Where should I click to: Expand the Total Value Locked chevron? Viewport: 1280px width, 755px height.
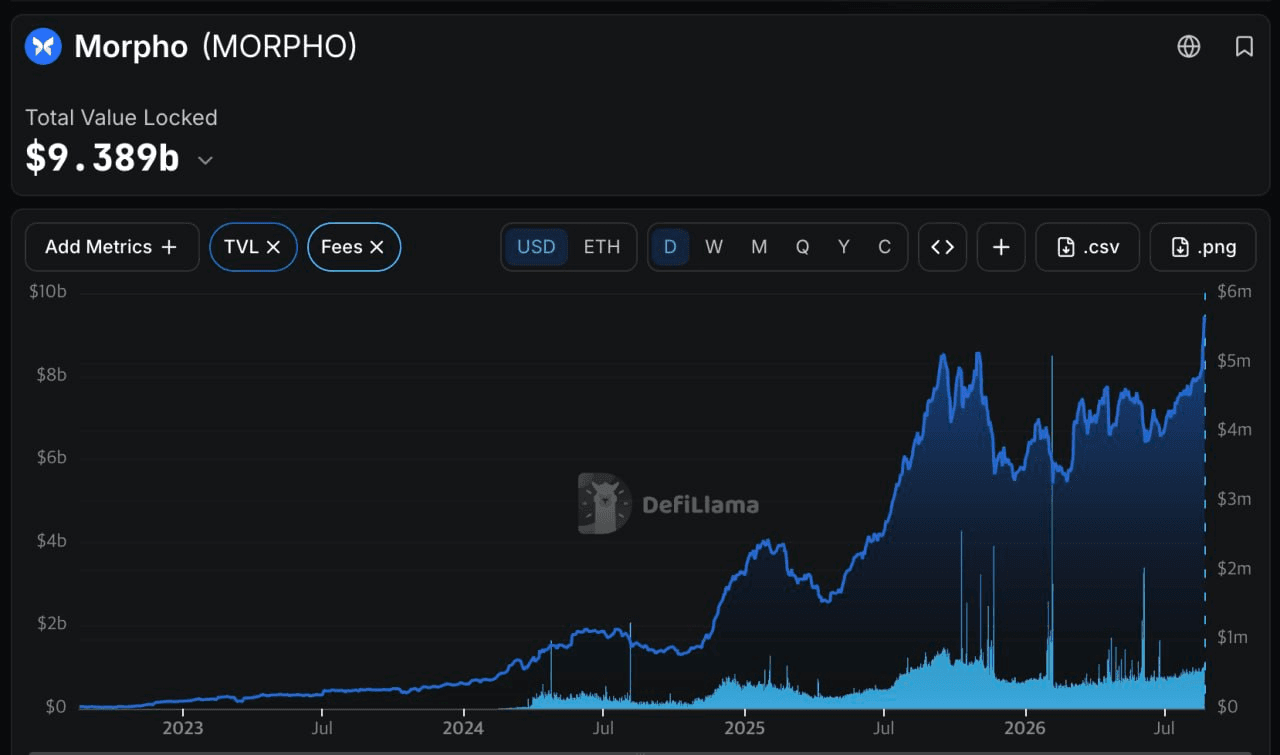pyautogui.click(x=205, y=160)
